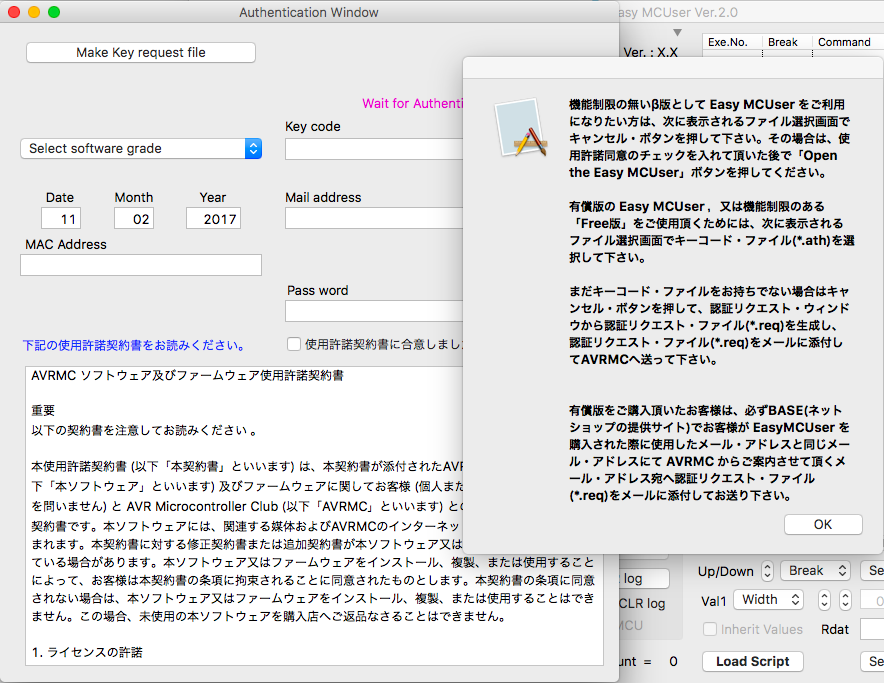This screenshot has height=683, width=884.
Task: Click the blue 下記の使用許諾契約書をお読みください text
Action: [134, 345]
